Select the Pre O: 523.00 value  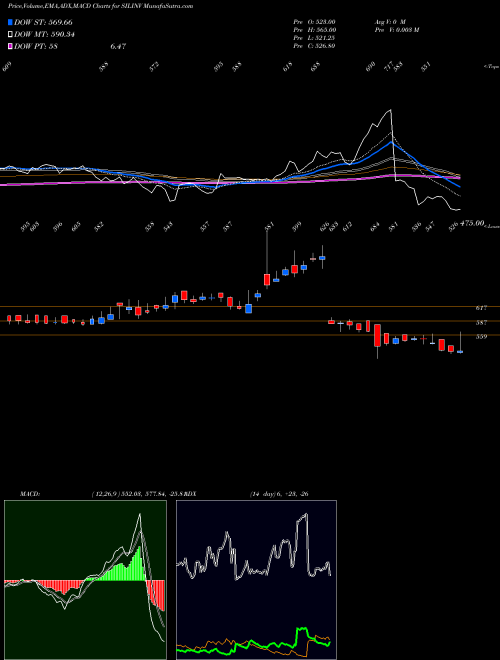(314, 22)
